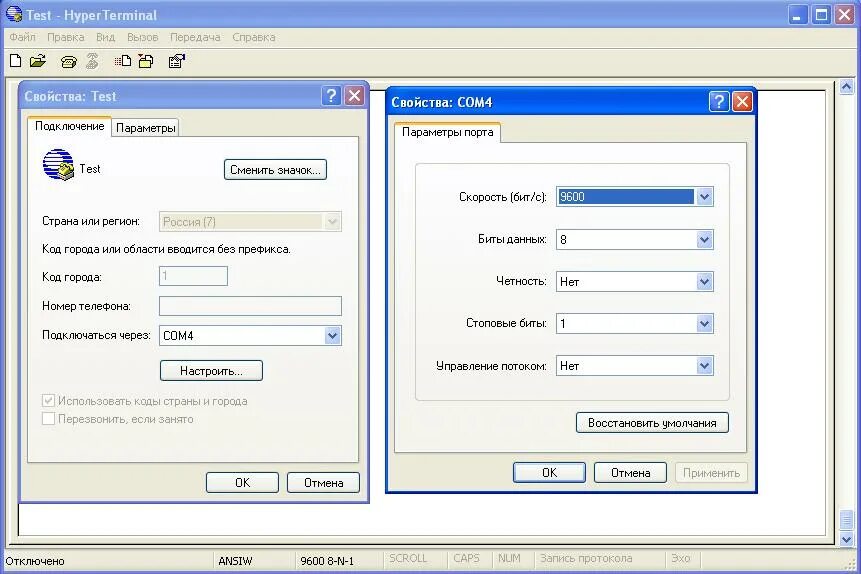Screen dimensions: 861x574
Task: Open the Справка menu
Action: [254, 37]
